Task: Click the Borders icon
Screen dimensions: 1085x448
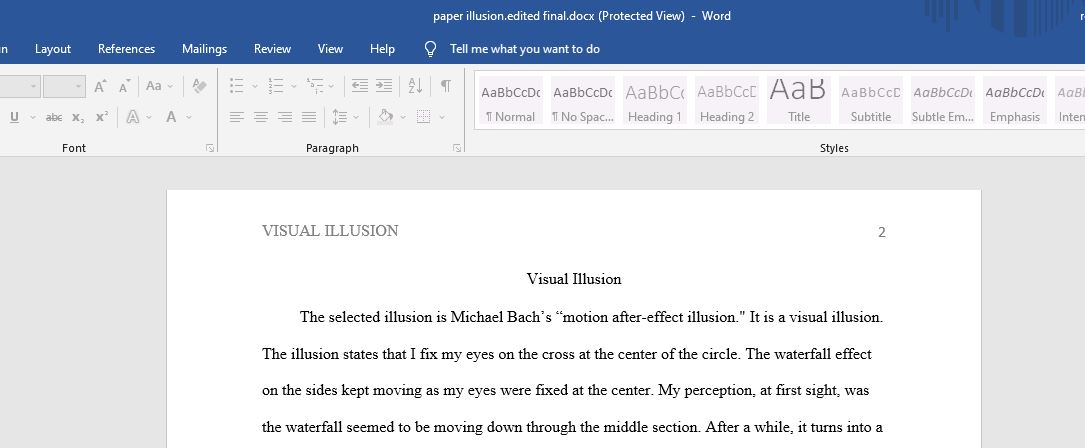Action: point(423,117)
